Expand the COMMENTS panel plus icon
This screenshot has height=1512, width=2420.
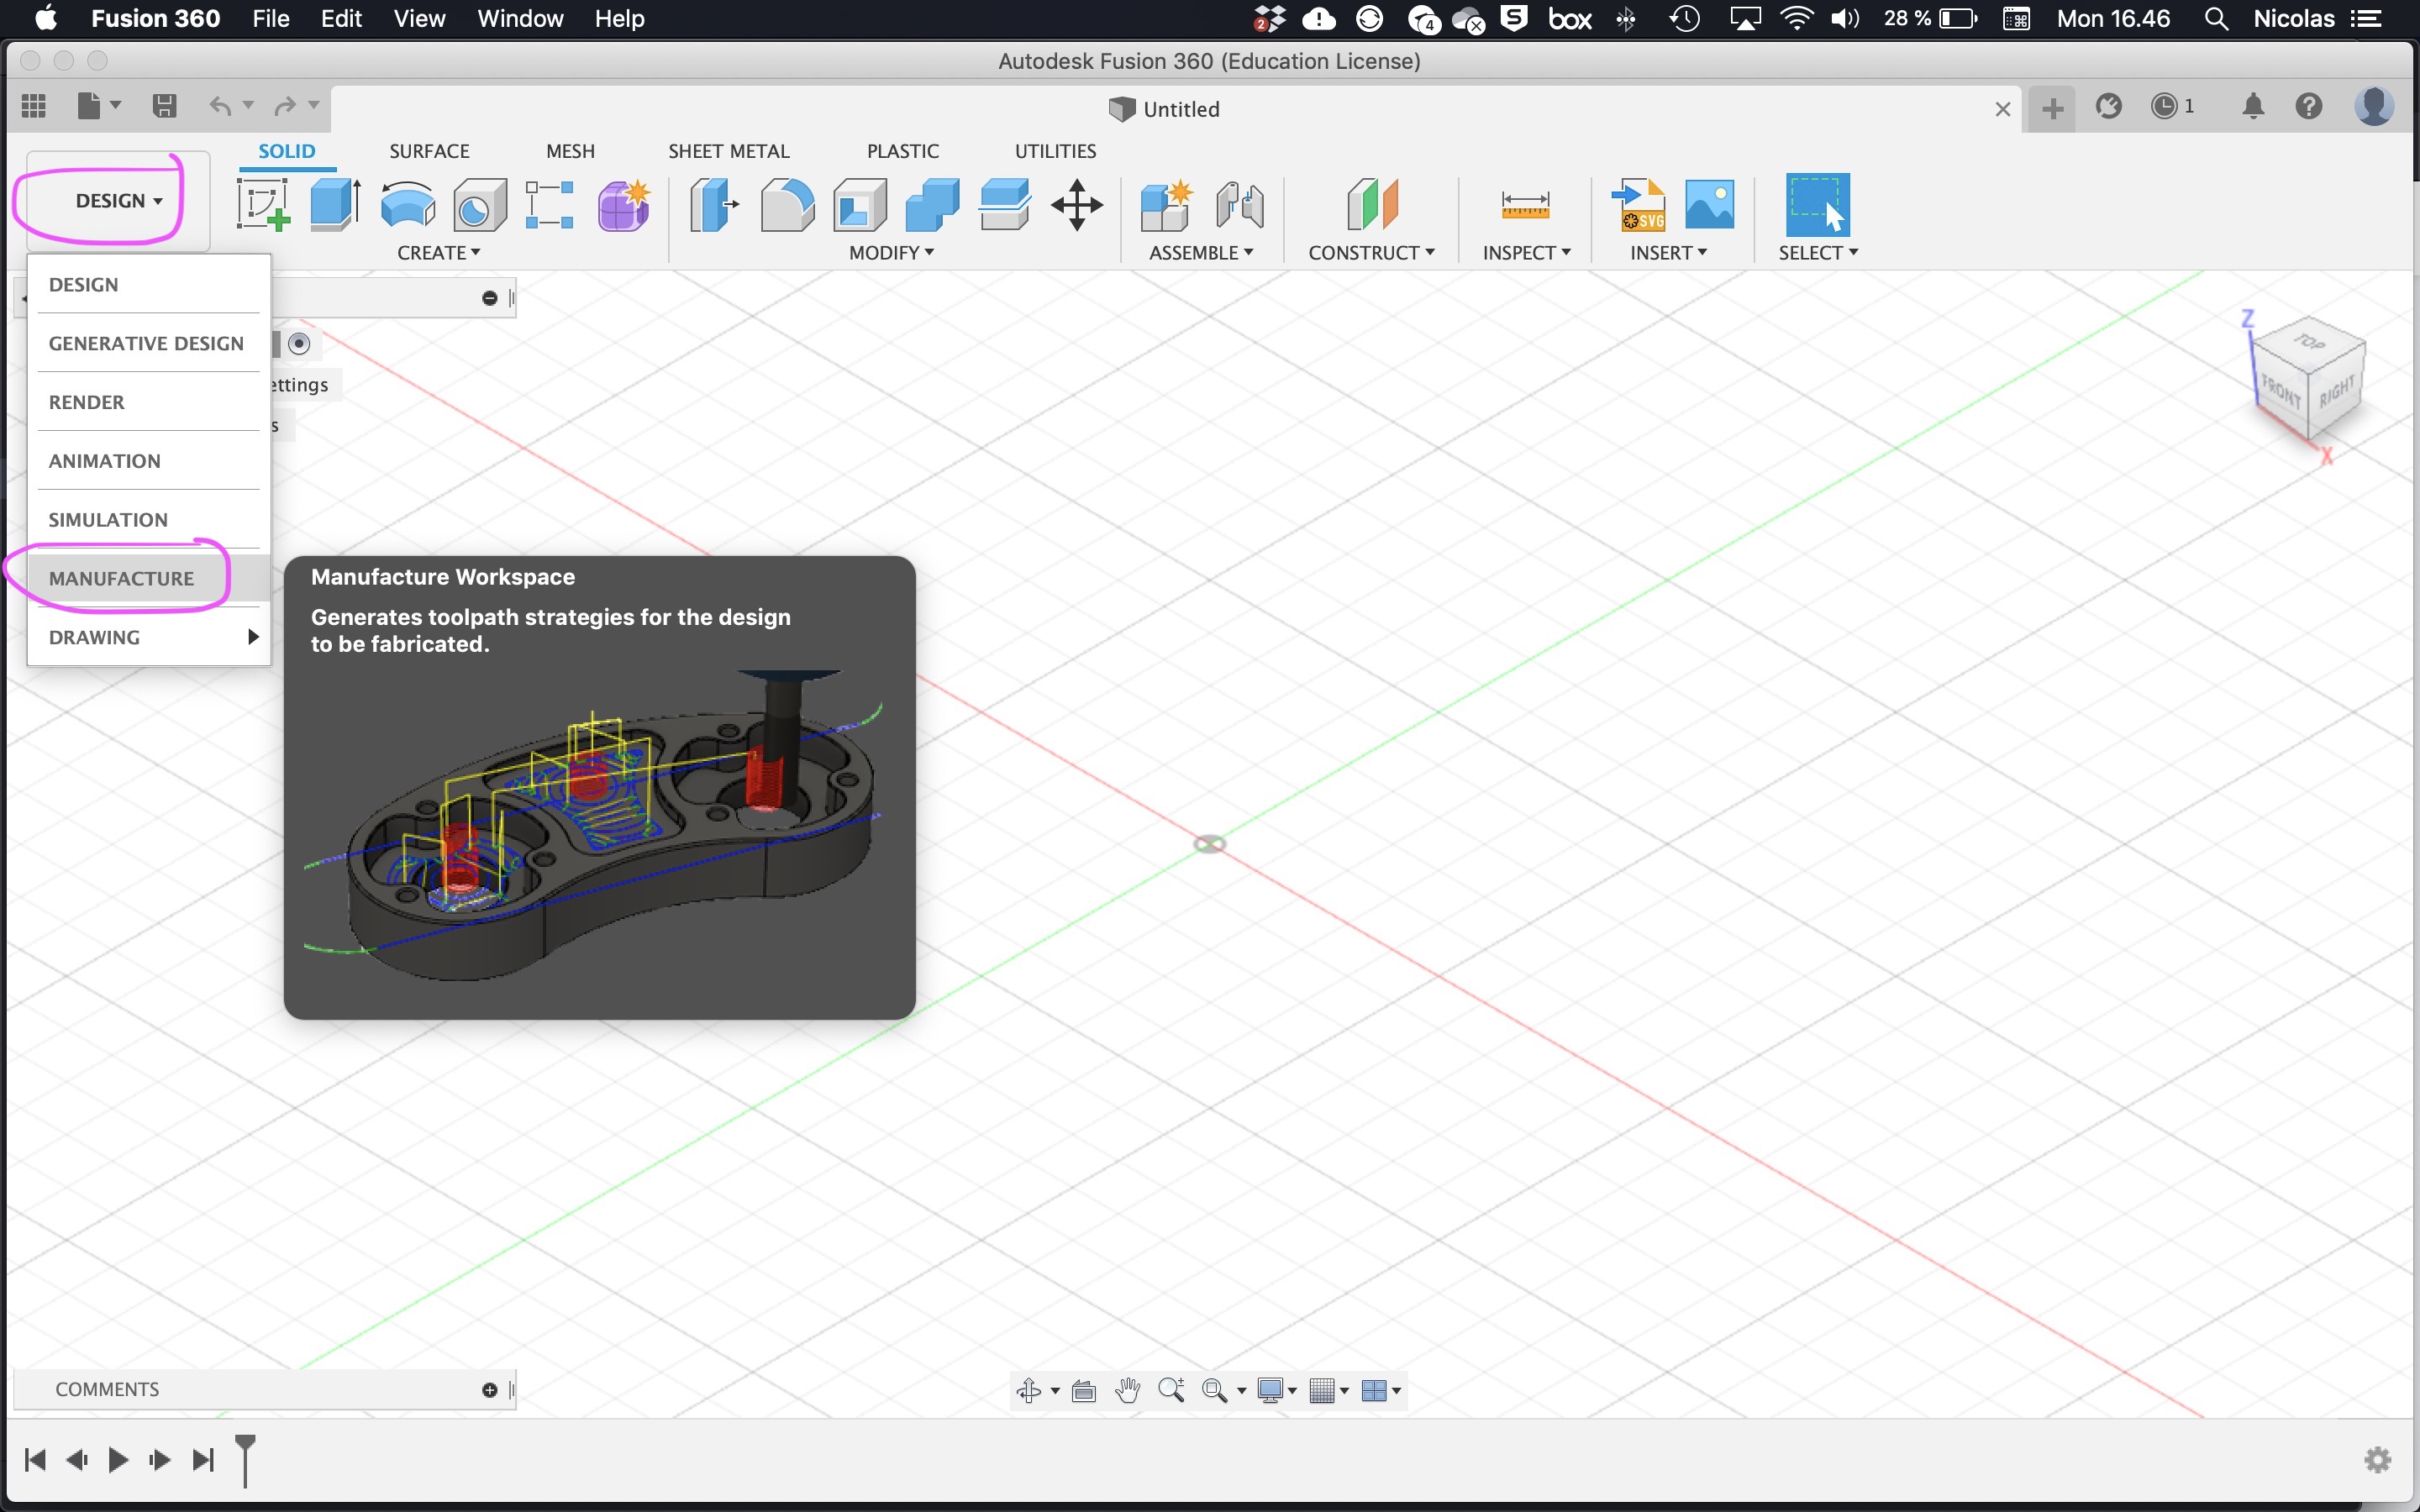[489, 1390]
